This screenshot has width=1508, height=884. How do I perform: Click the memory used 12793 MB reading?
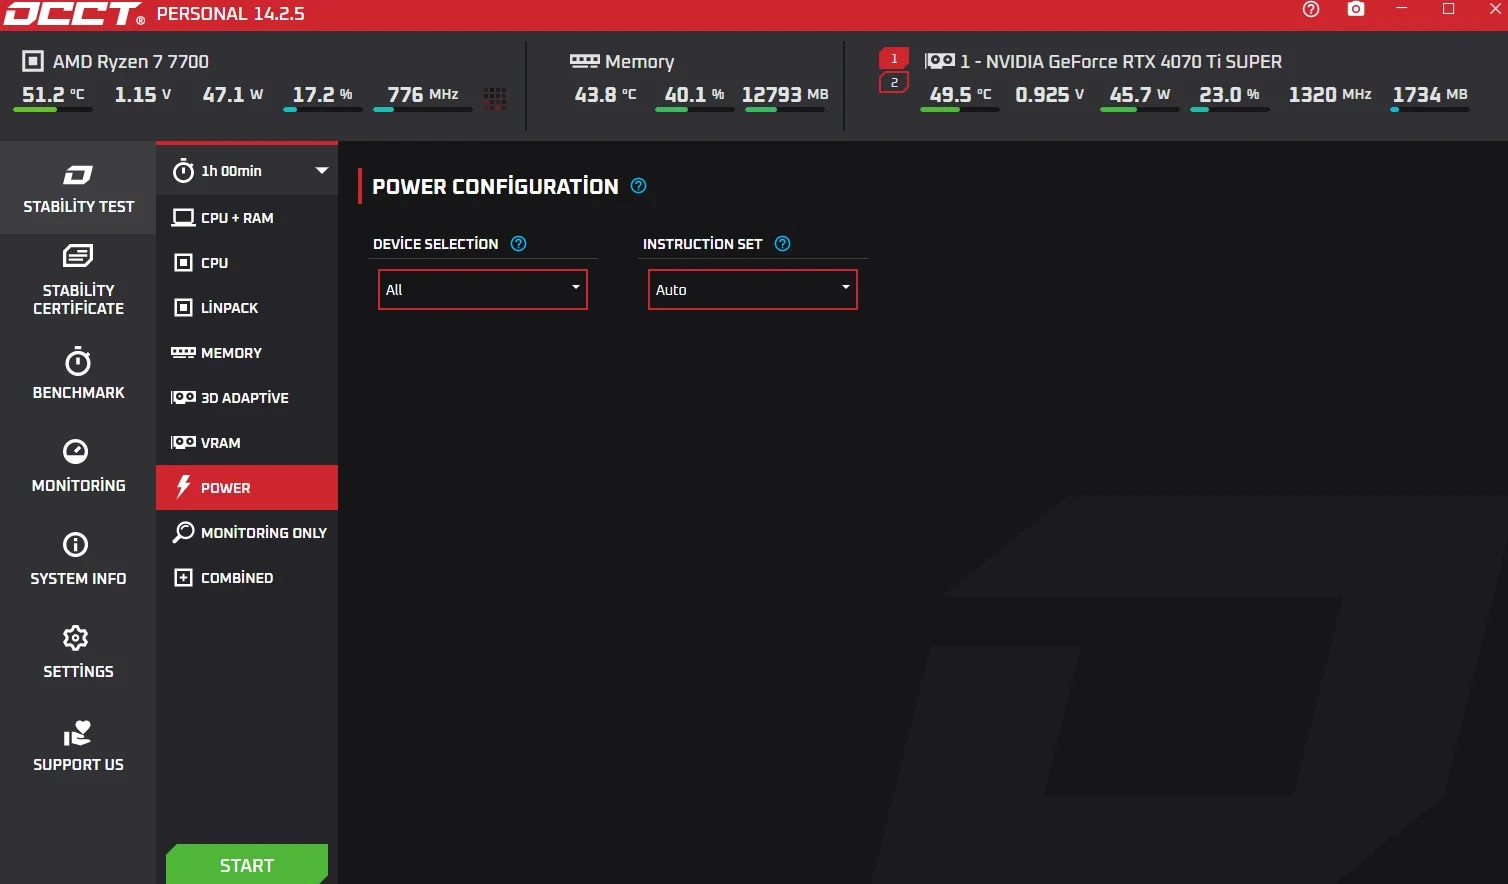pyautogui.click(x=785, y=95)
